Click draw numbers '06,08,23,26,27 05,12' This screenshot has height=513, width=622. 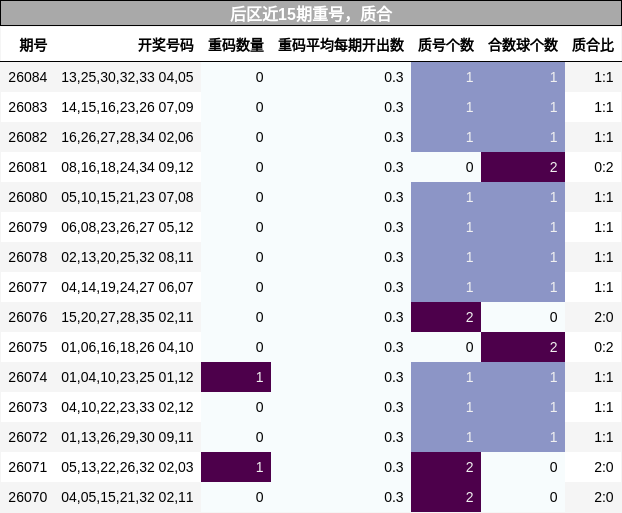coord(127,227)
